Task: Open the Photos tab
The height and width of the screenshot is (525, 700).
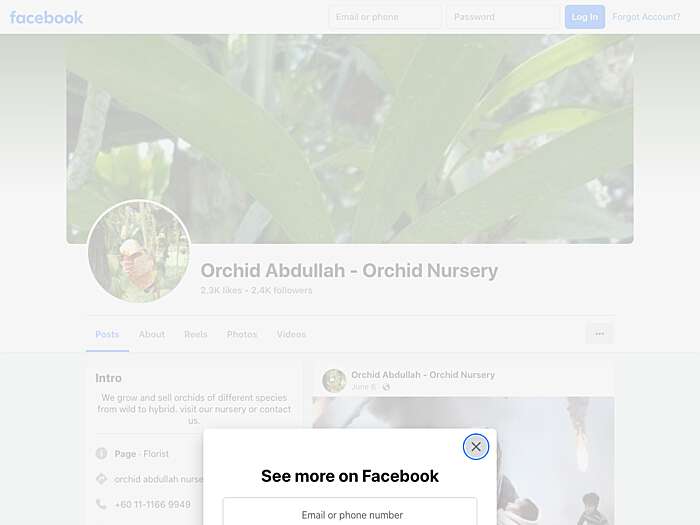Action: click(x=242, y=334)
